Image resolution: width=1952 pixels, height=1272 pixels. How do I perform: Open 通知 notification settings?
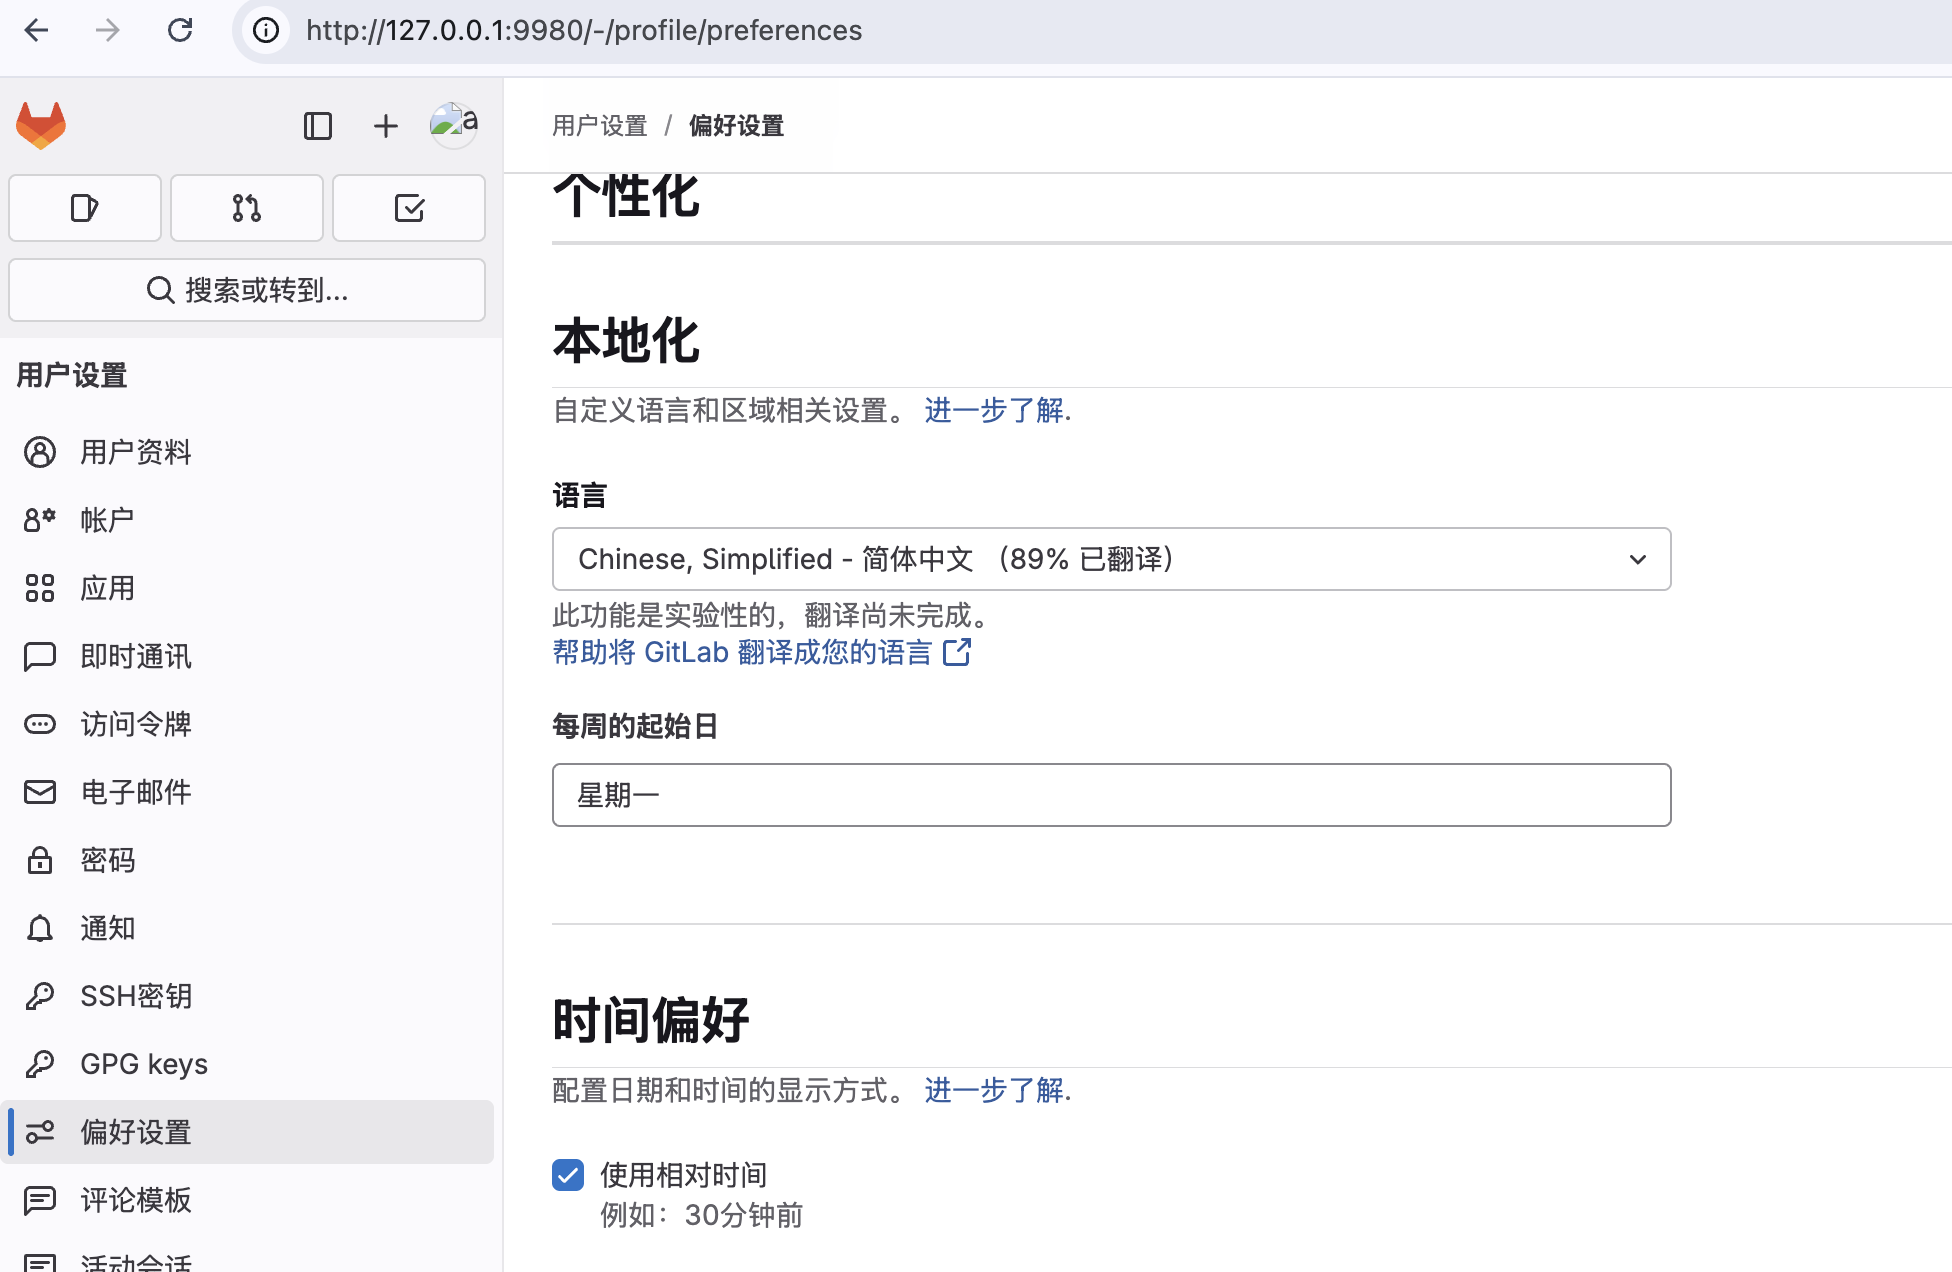[x=108, y=928]
